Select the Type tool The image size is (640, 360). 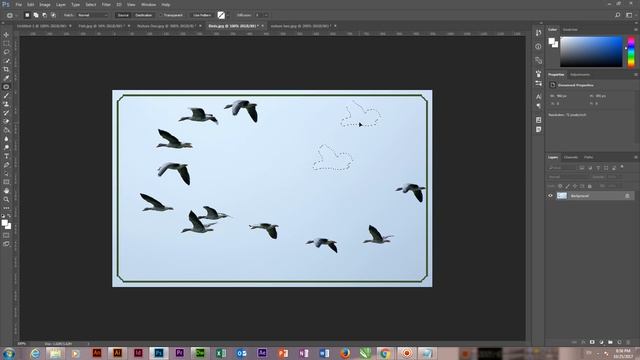click(x=6, y=156)
